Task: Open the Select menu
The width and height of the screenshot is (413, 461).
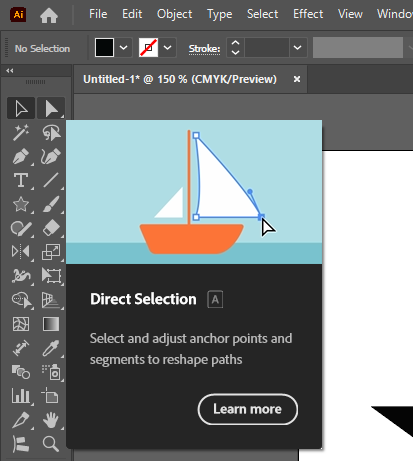Action: tap(262, 14)
